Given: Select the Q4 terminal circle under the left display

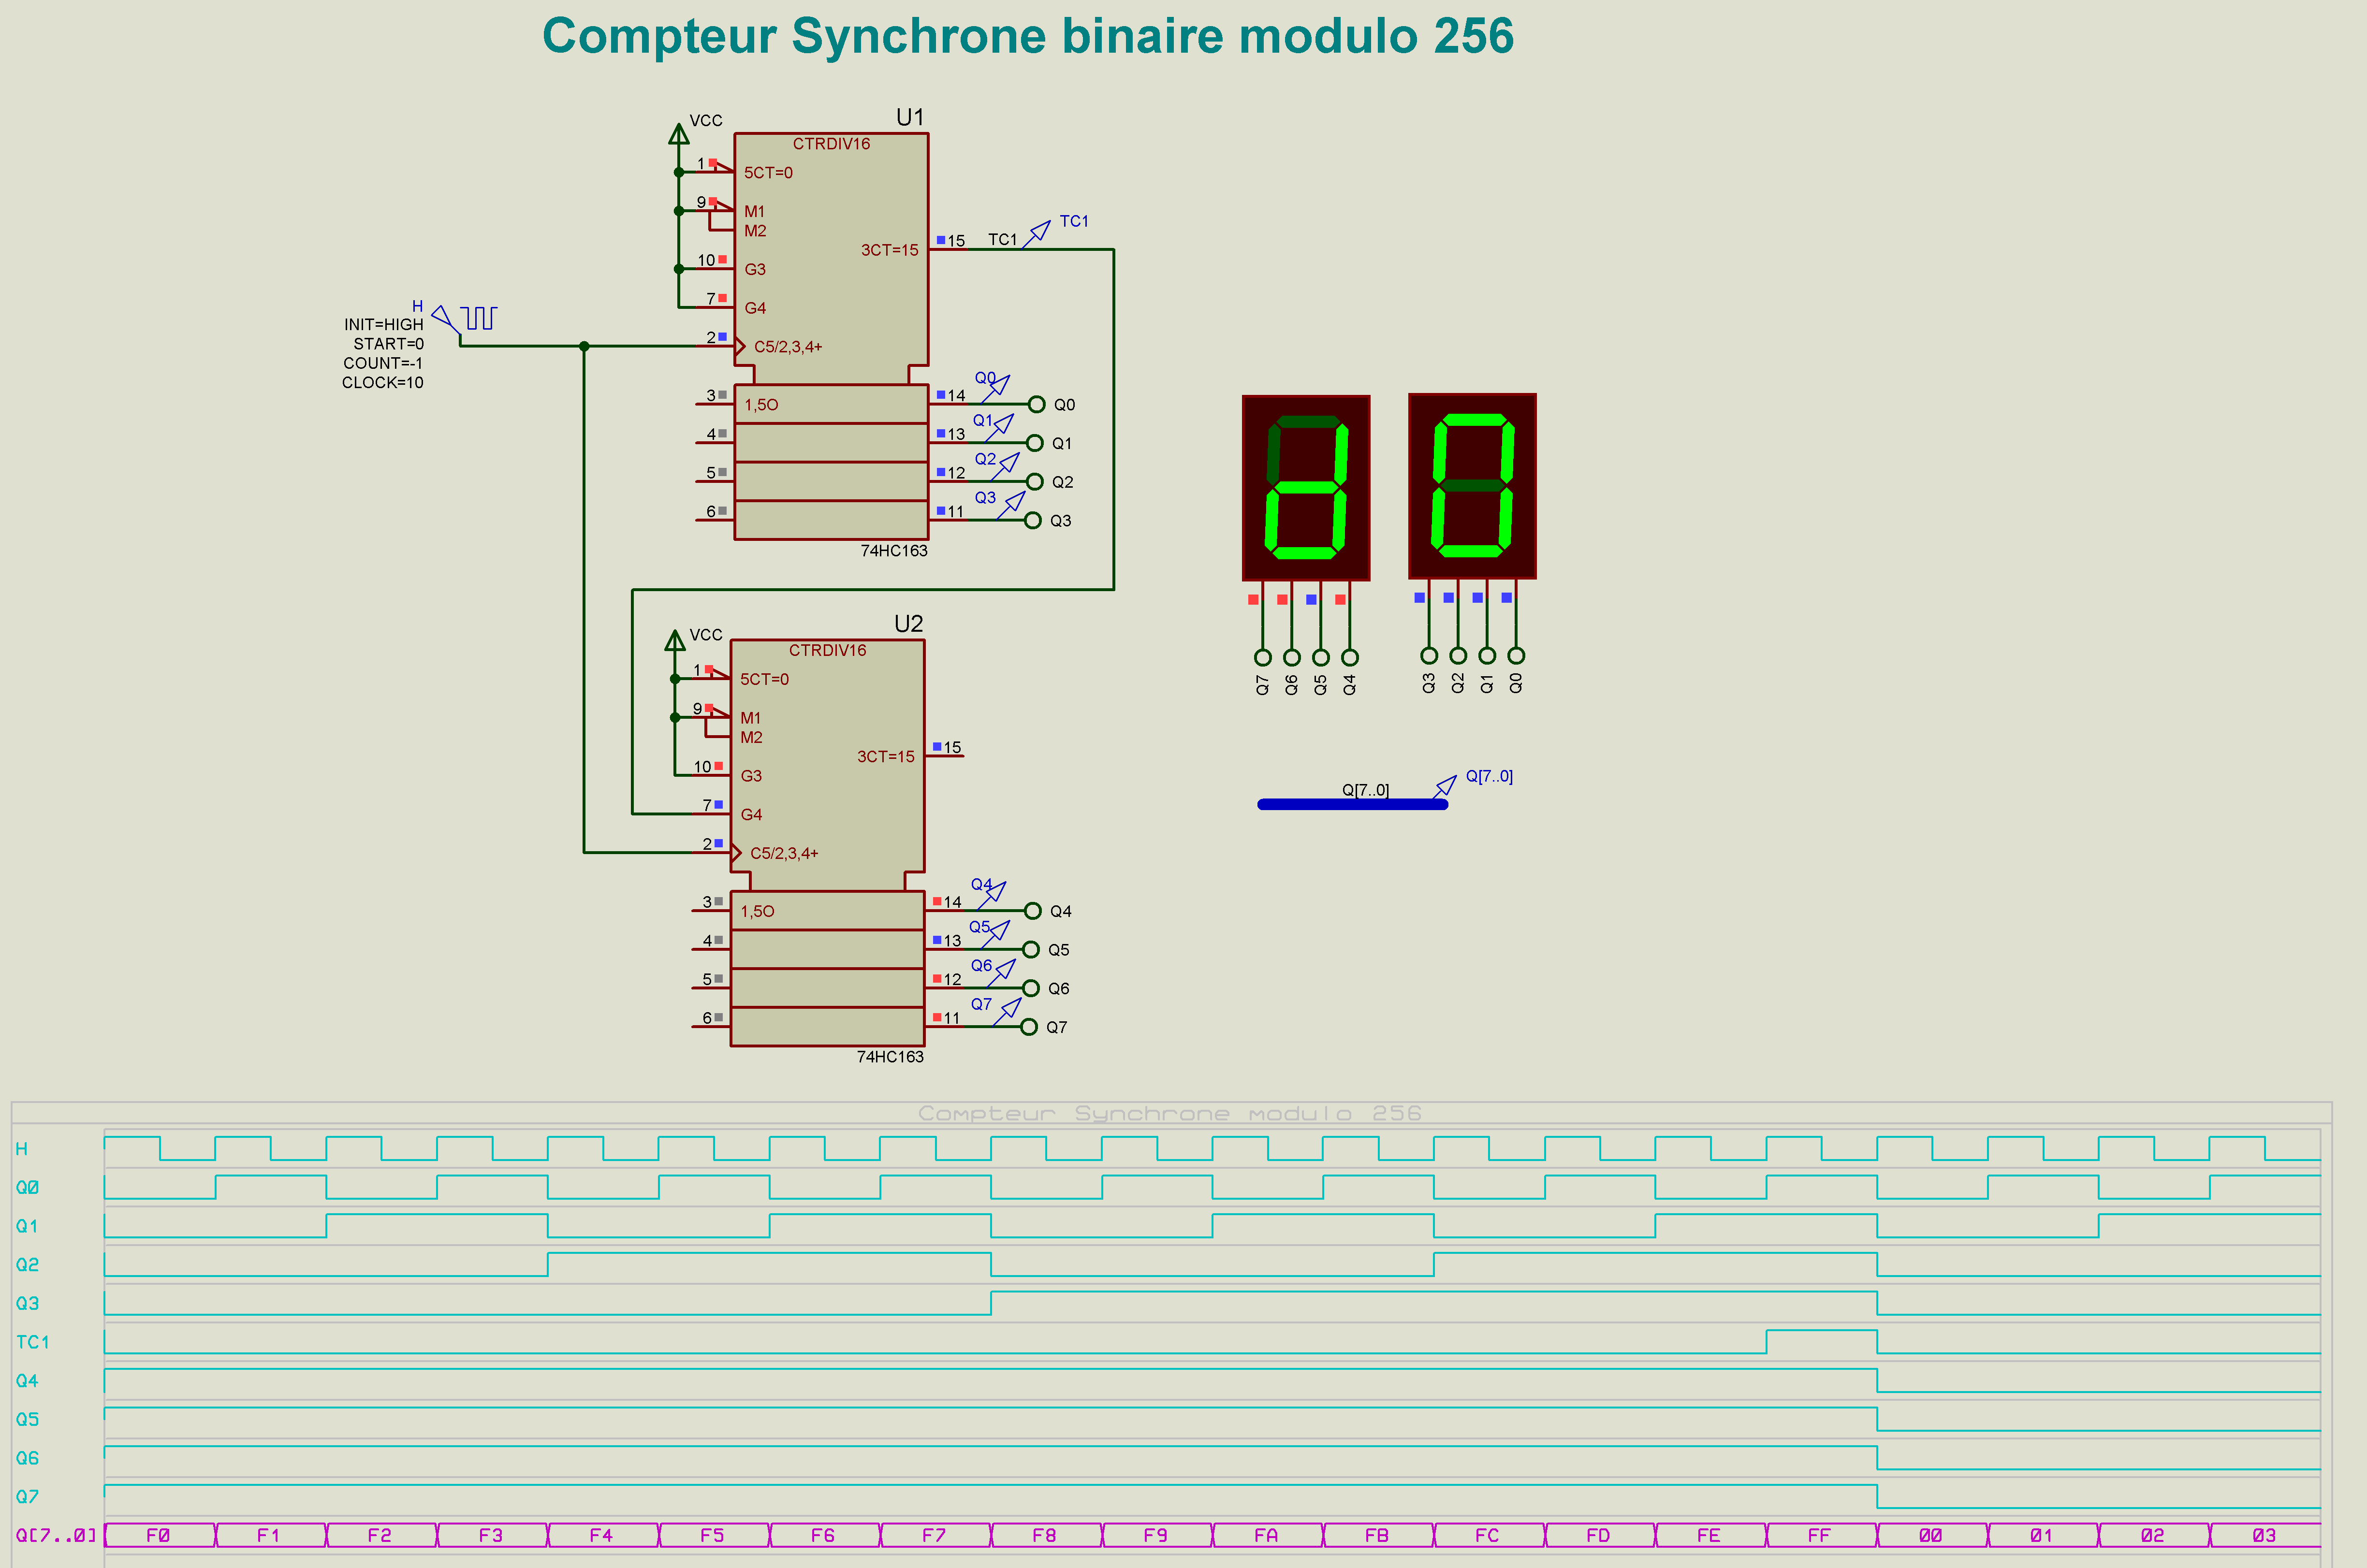Looking at the screenshot, I should 1350,657.
